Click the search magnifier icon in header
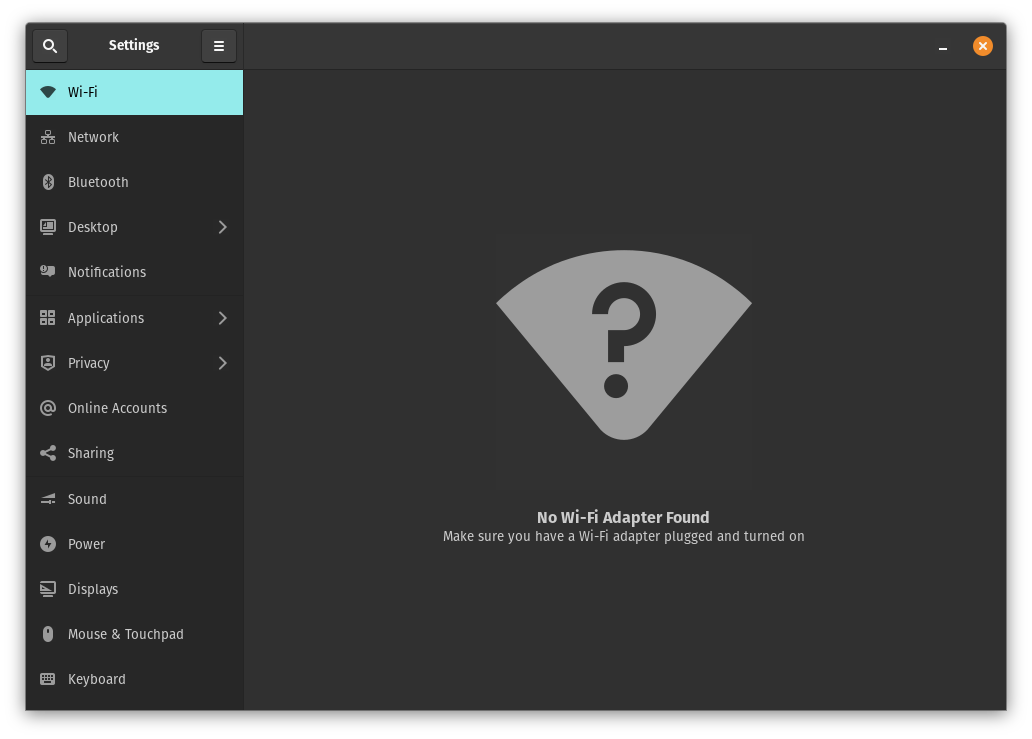 (50, 46)
